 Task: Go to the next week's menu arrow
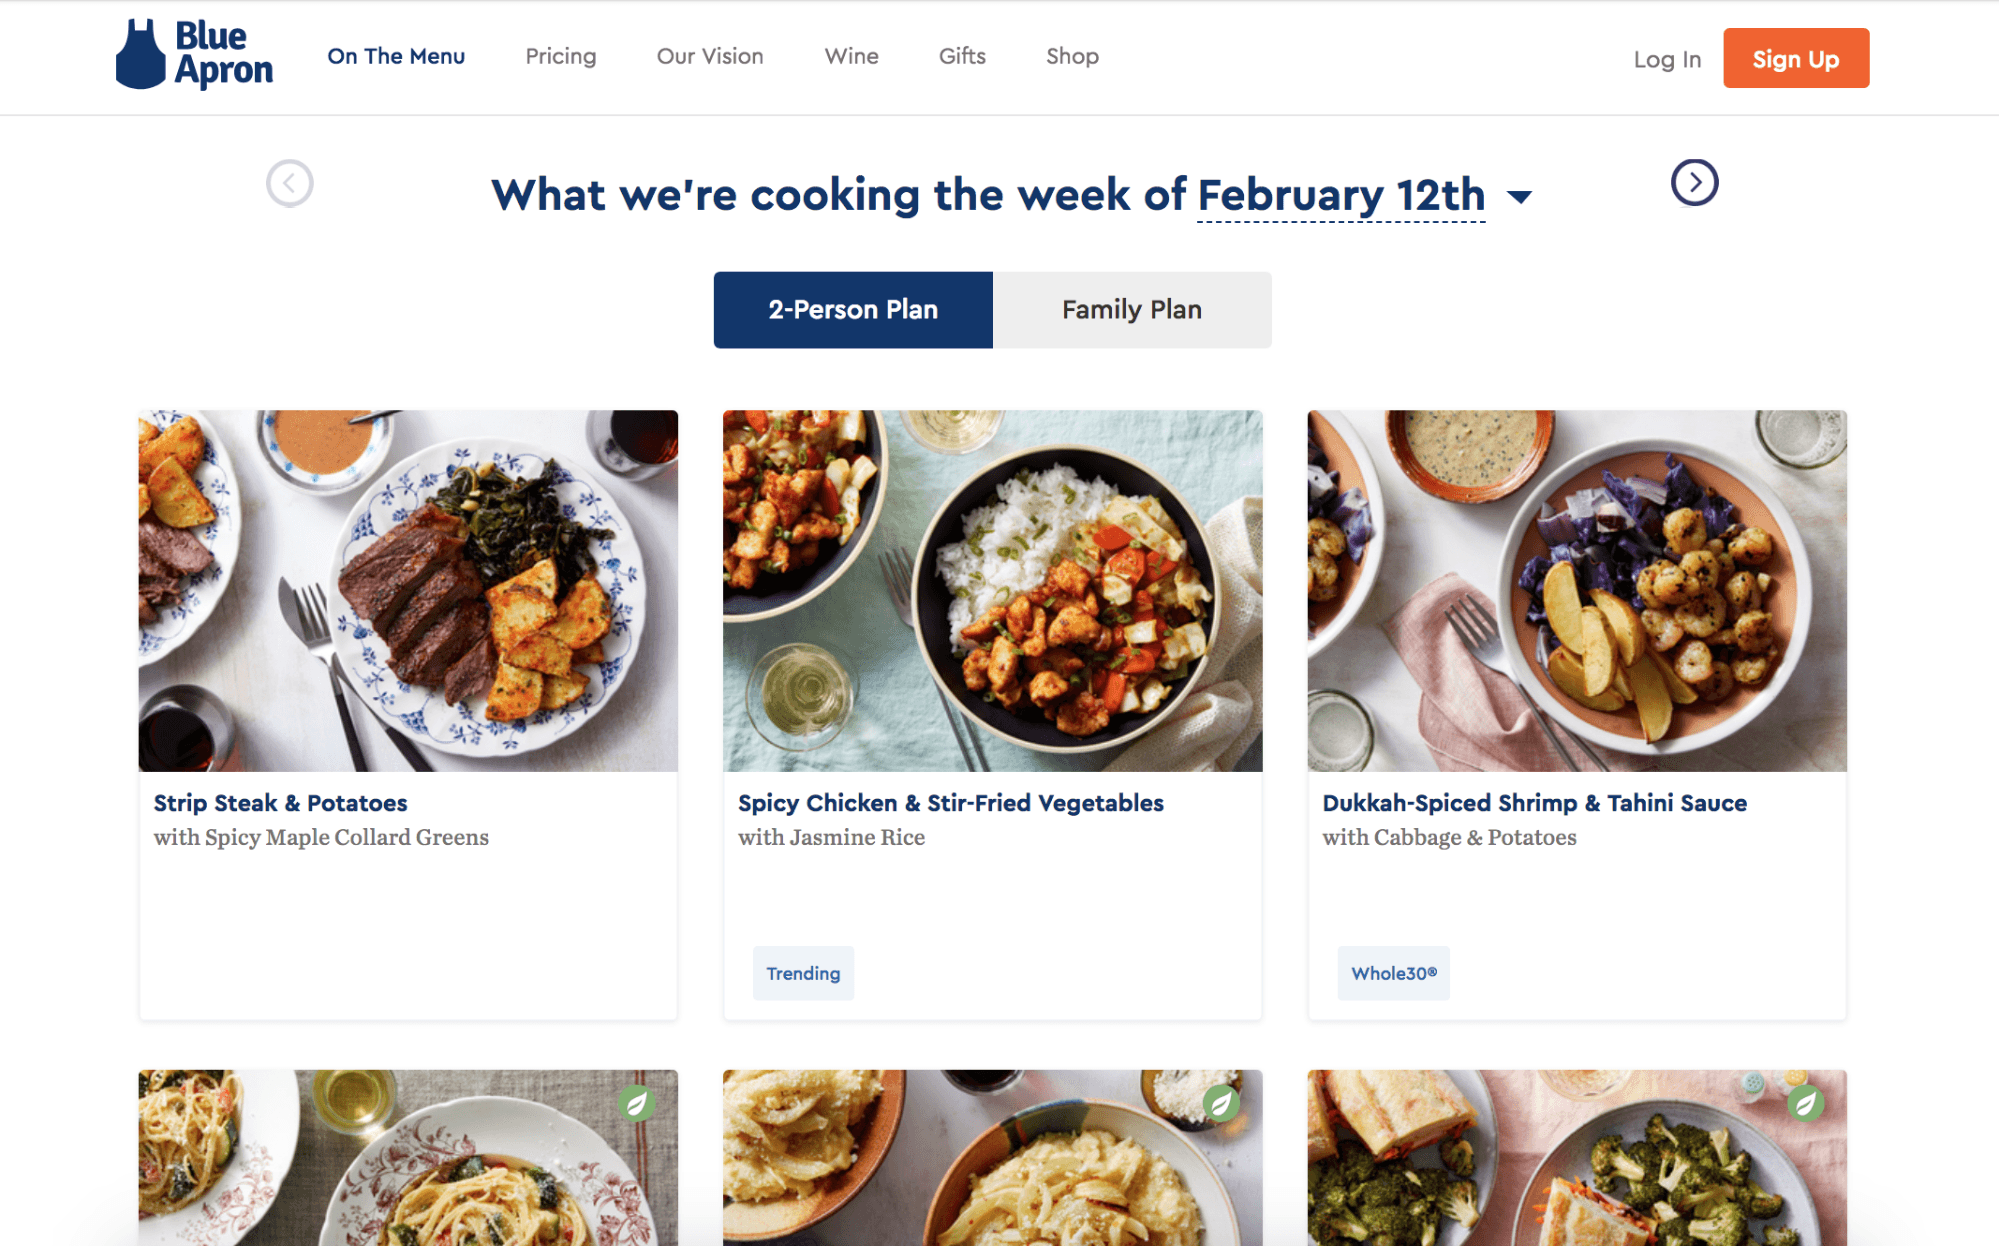point(1694,183)
